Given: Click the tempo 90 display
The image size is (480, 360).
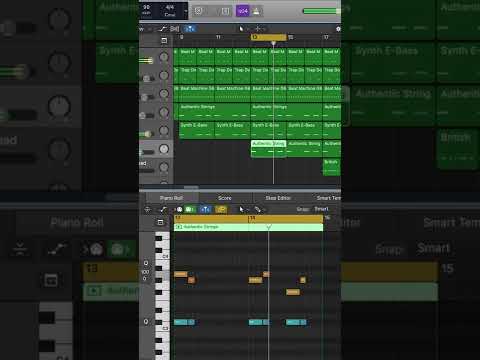Looking at the screenshot, I should point(146,10).
